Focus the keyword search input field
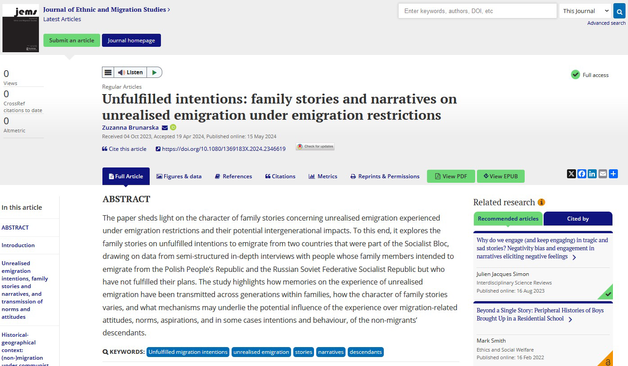This screenshot has height=366, width=628. [x=477, y=11]
